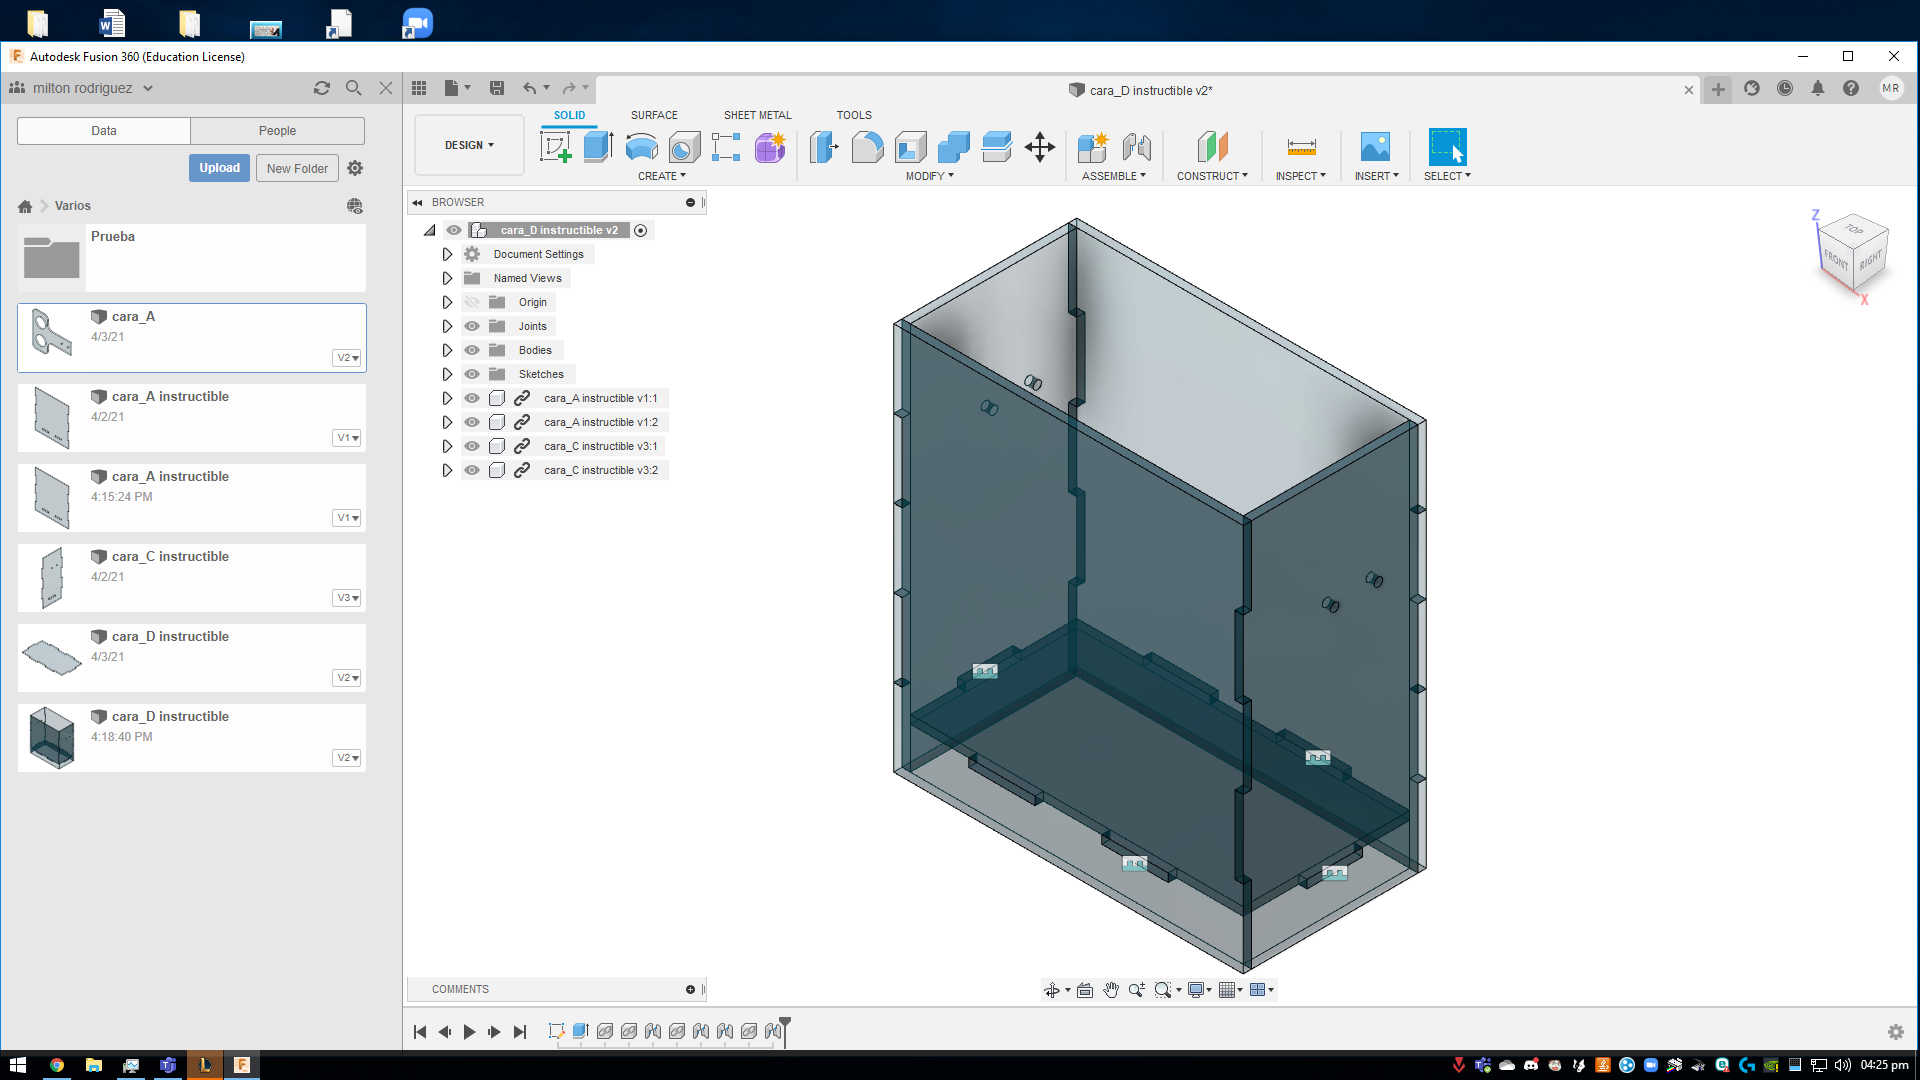The width and height of the screenshot is (1920, 1080).
Task: Open the MODIFY dropdown menu
Action: click(x=930, y=176)
